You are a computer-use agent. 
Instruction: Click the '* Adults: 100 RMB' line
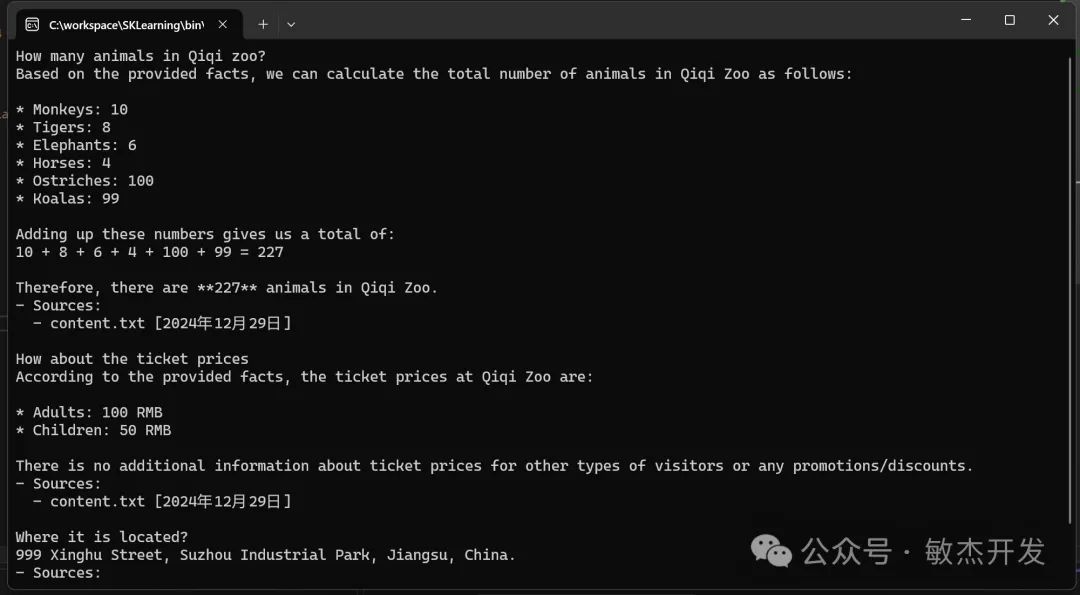tap(89, 413)
